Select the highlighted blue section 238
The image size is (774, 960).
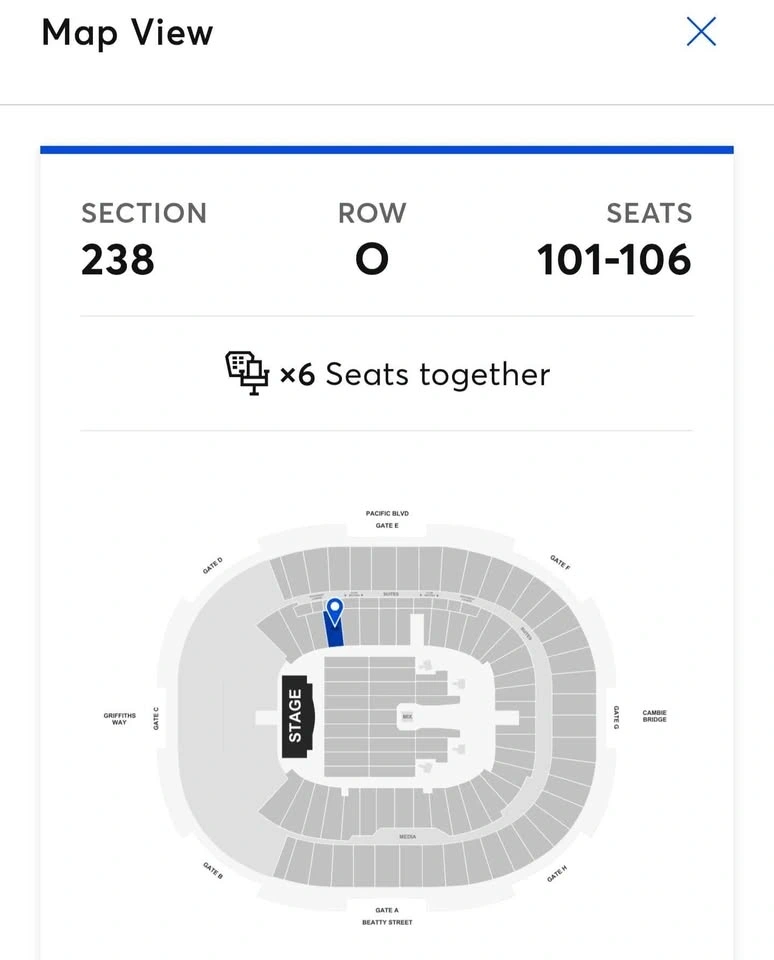tap(334, 632)
